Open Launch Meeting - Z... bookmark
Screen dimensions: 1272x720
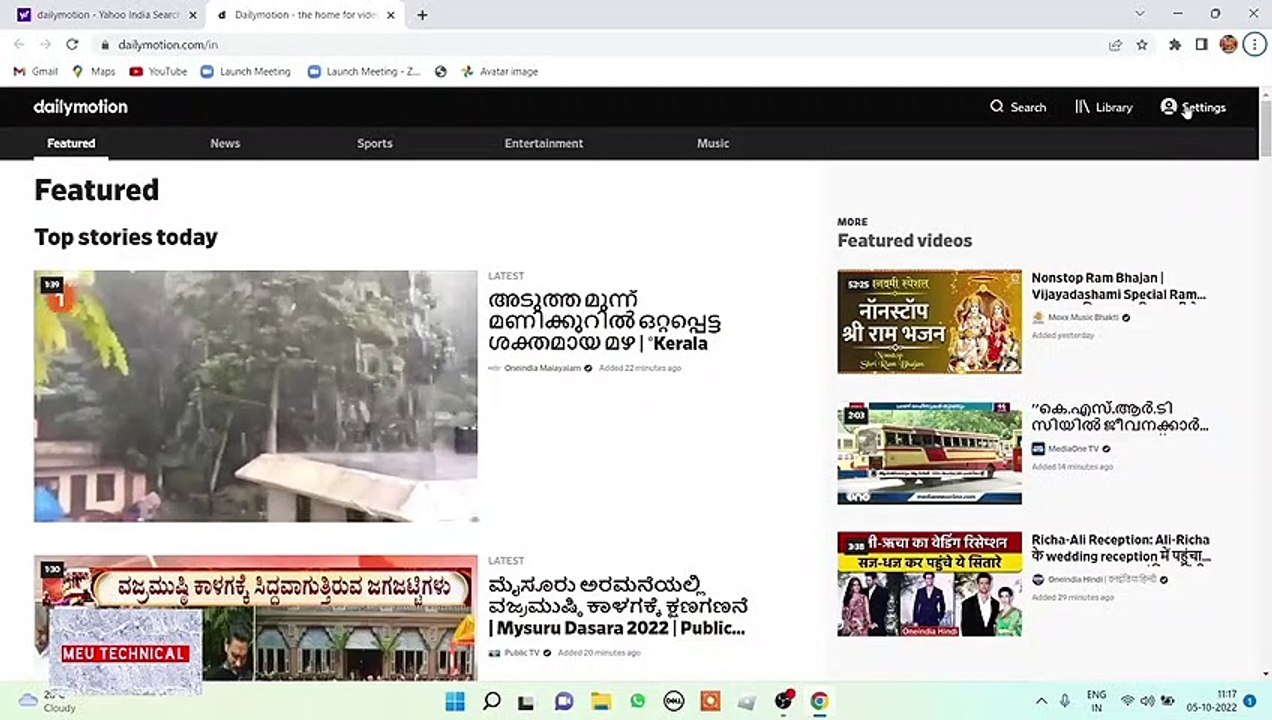(365, 72)
